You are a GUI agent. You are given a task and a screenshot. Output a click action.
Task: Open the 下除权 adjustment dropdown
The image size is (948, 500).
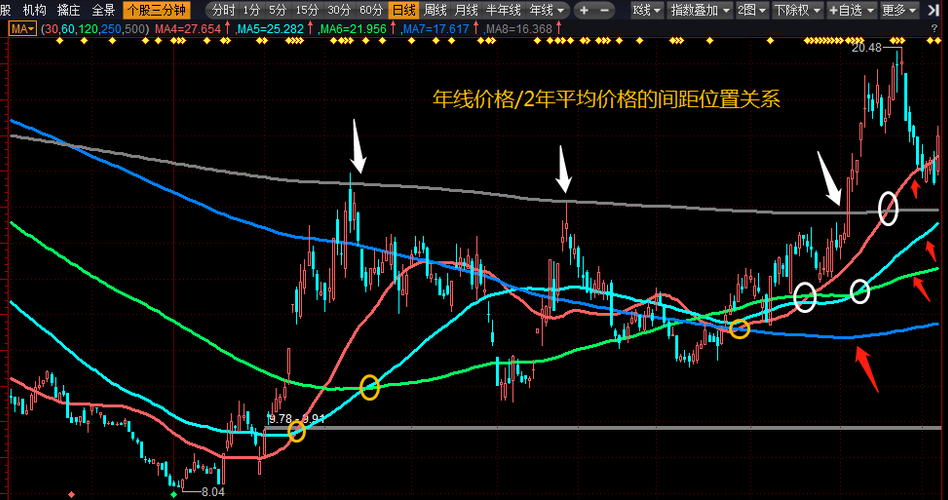pyautogui.click(x=797, y=10)
